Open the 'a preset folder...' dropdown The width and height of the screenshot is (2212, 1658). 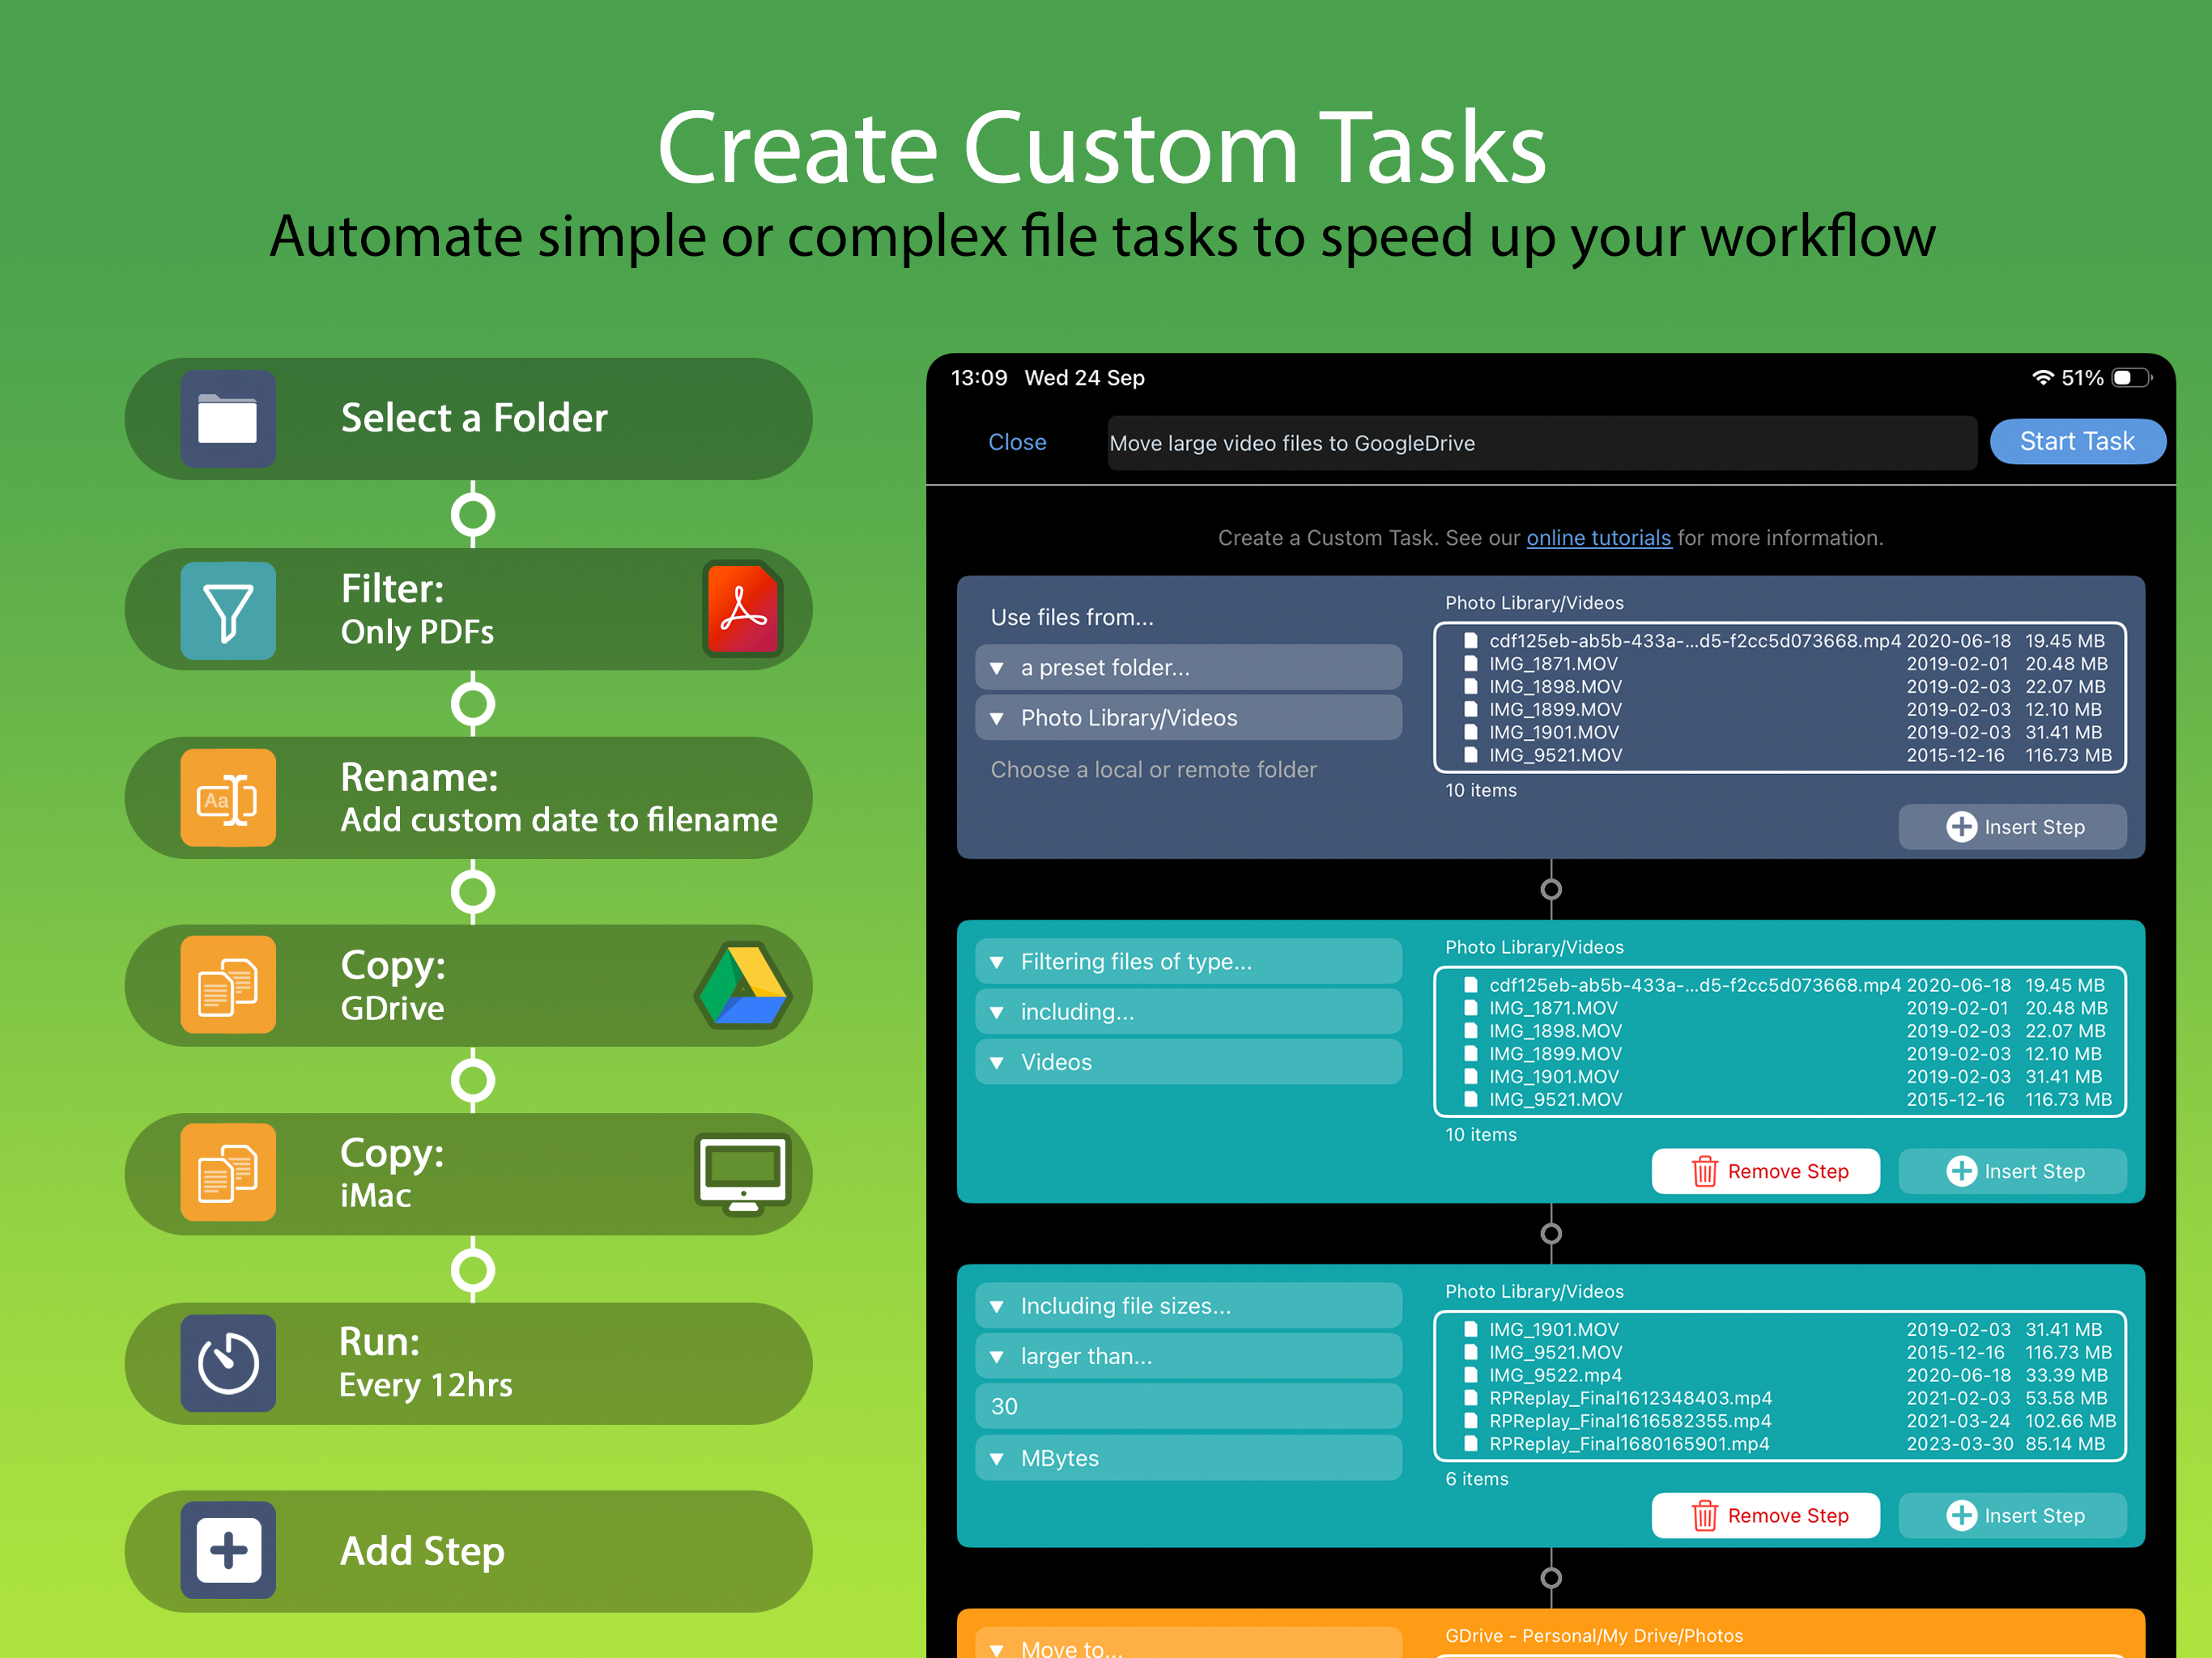pyautogui.click(x=1188, y=667)
